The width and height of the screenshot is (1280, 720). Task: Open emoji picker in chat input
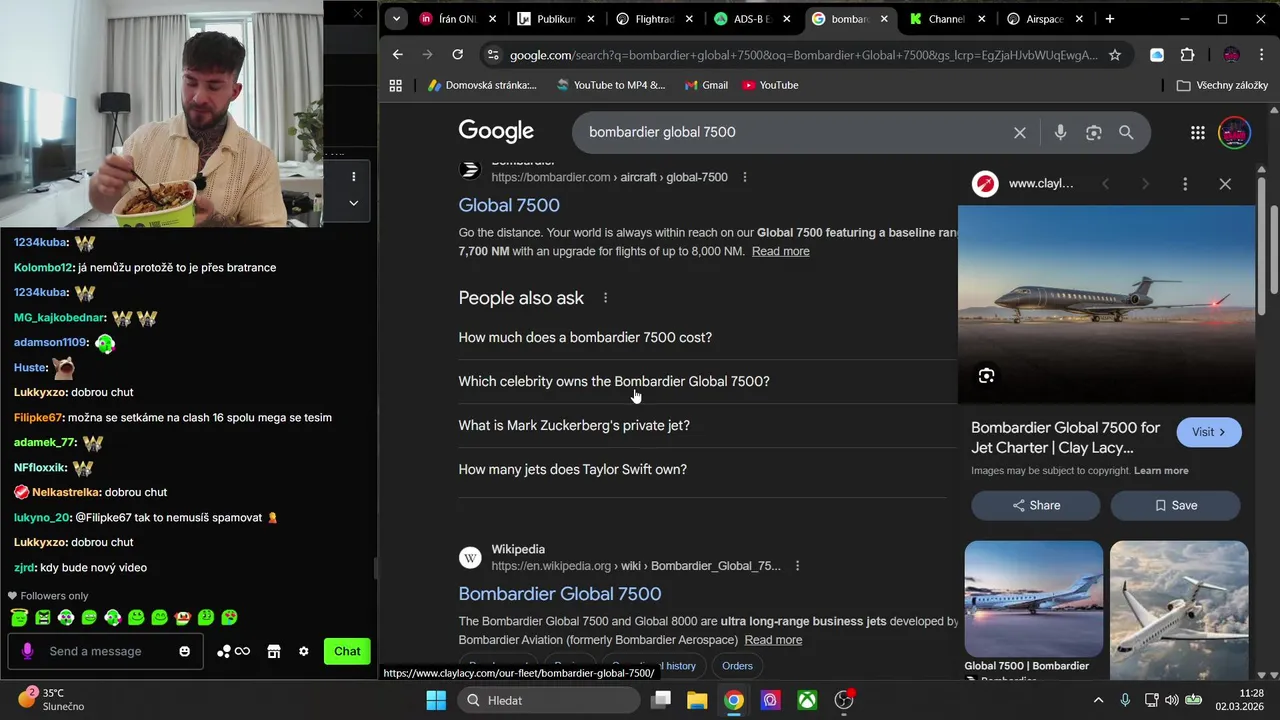click(185, 651)
